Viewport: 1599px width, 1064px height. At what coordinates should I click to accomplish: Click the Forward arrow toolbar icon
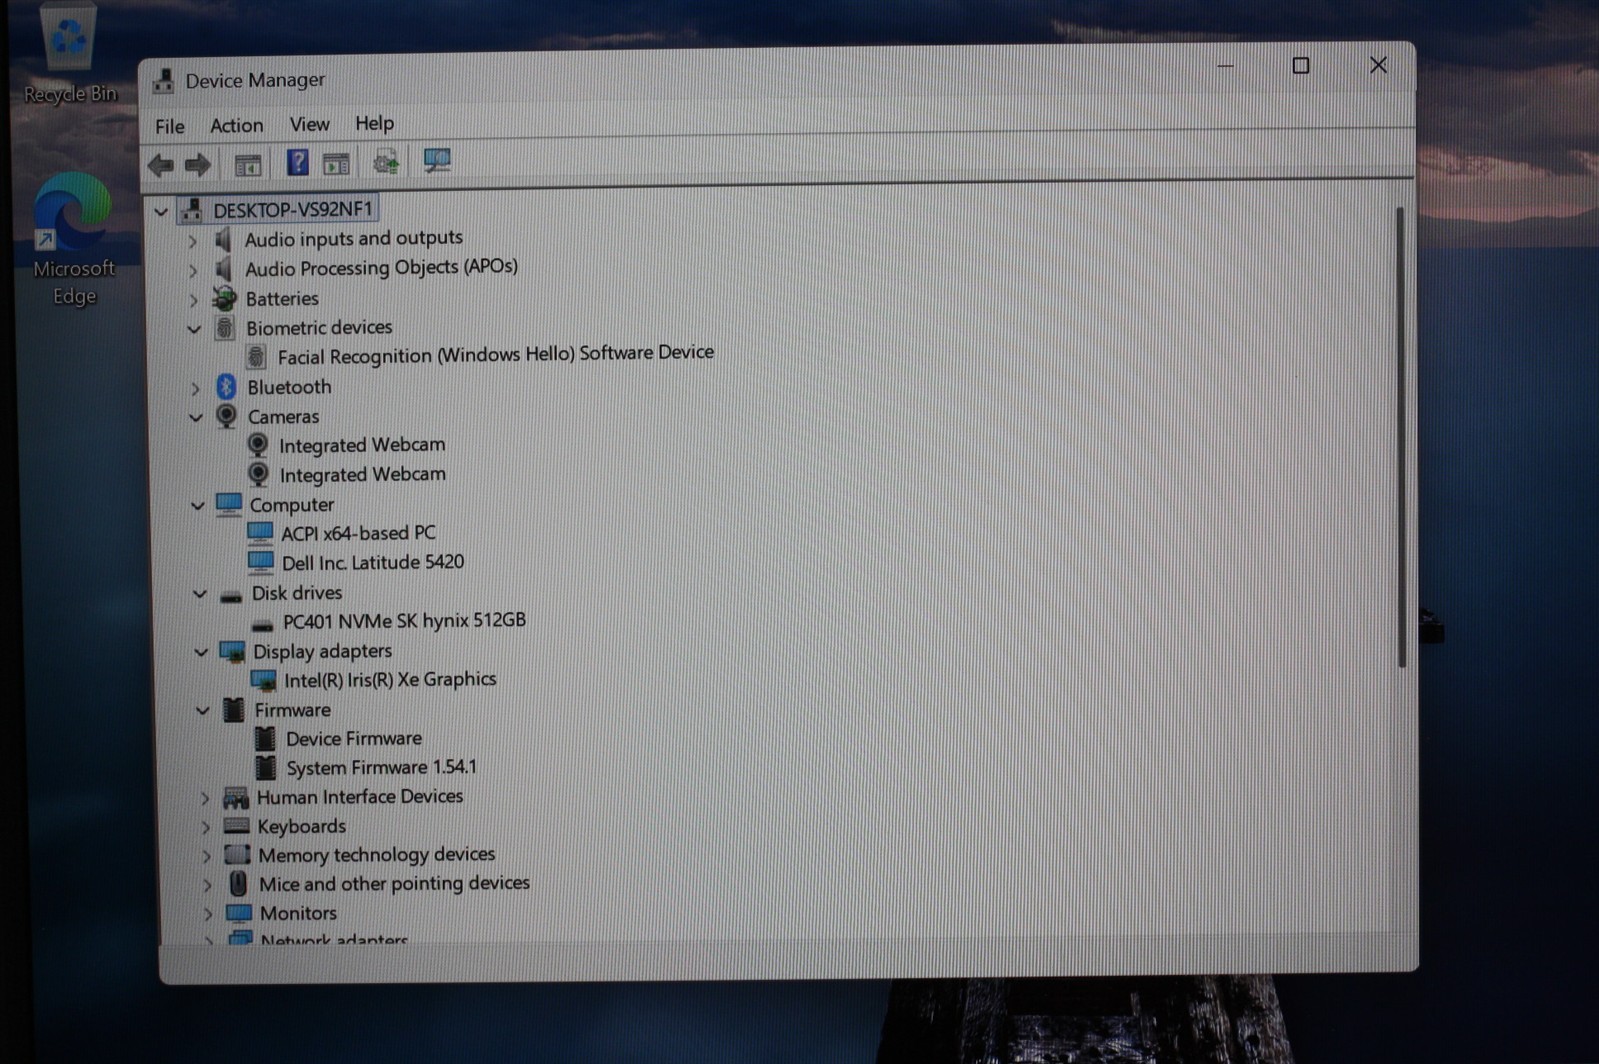[x=197, y=164]
